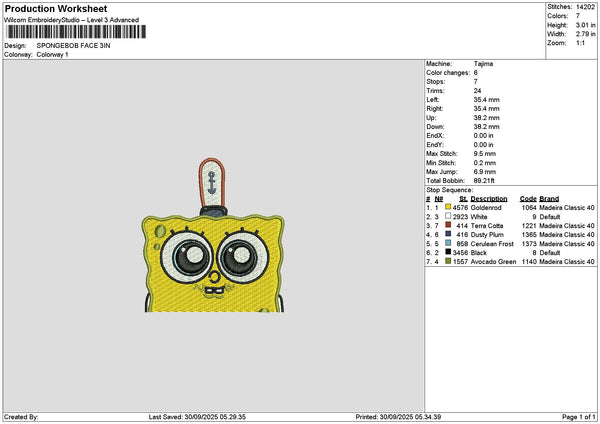Viewport: 600px width, 424px height.
Task: Select thread code 1064
Action: coord(529,208)
